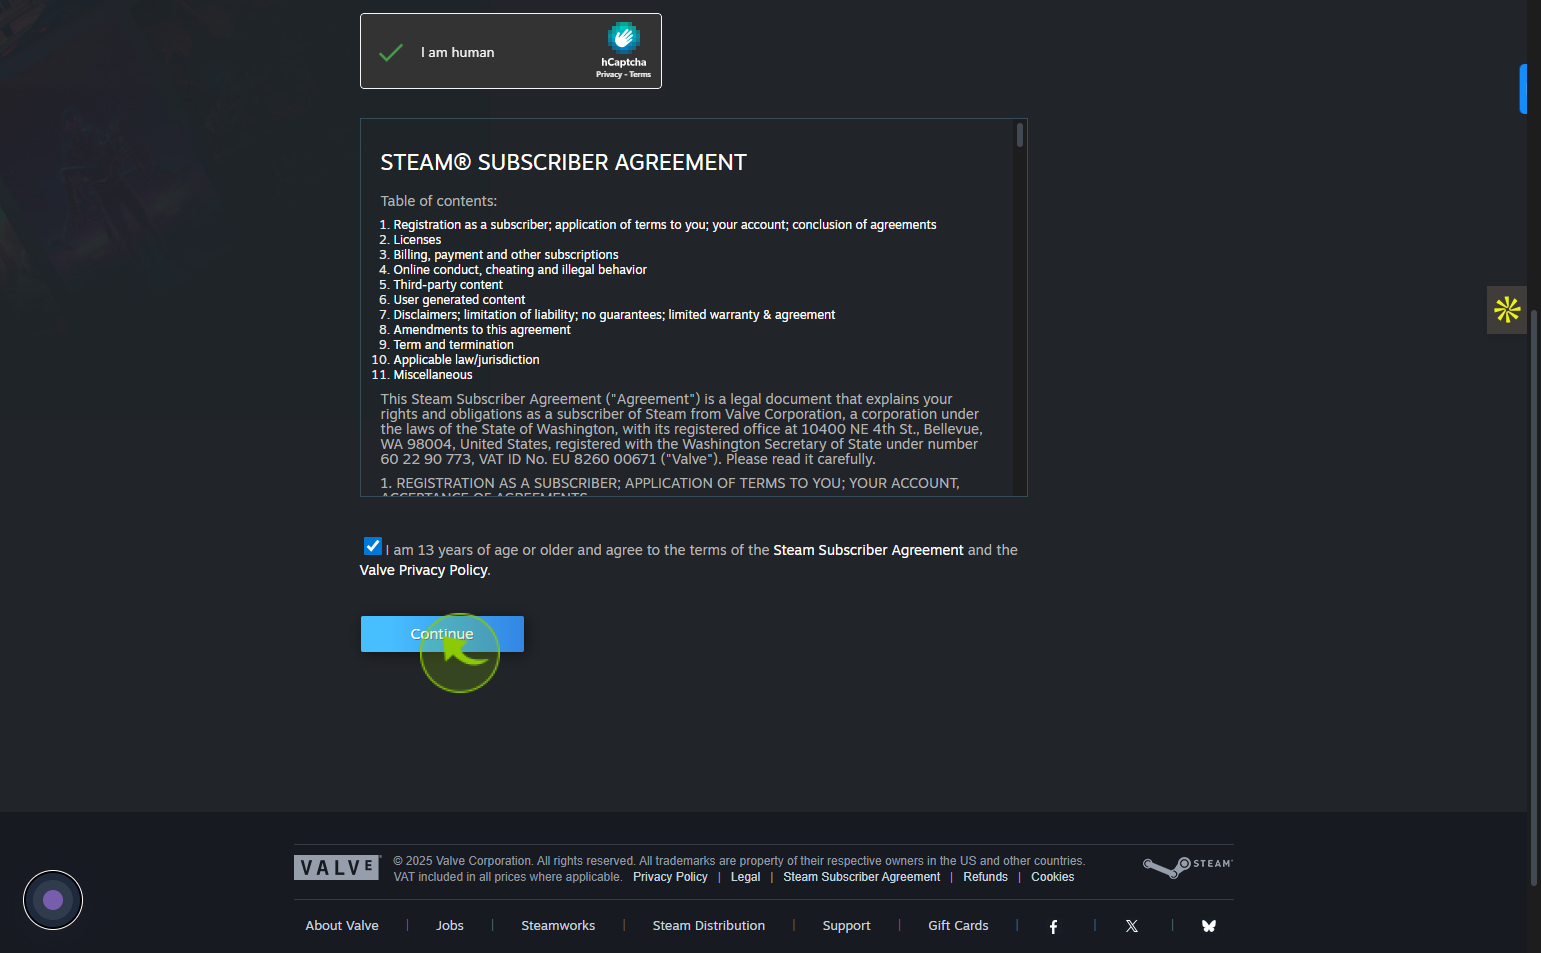Click the page's blue scrollbar indicator
Screen dimensions: 1541x953
1523,89
